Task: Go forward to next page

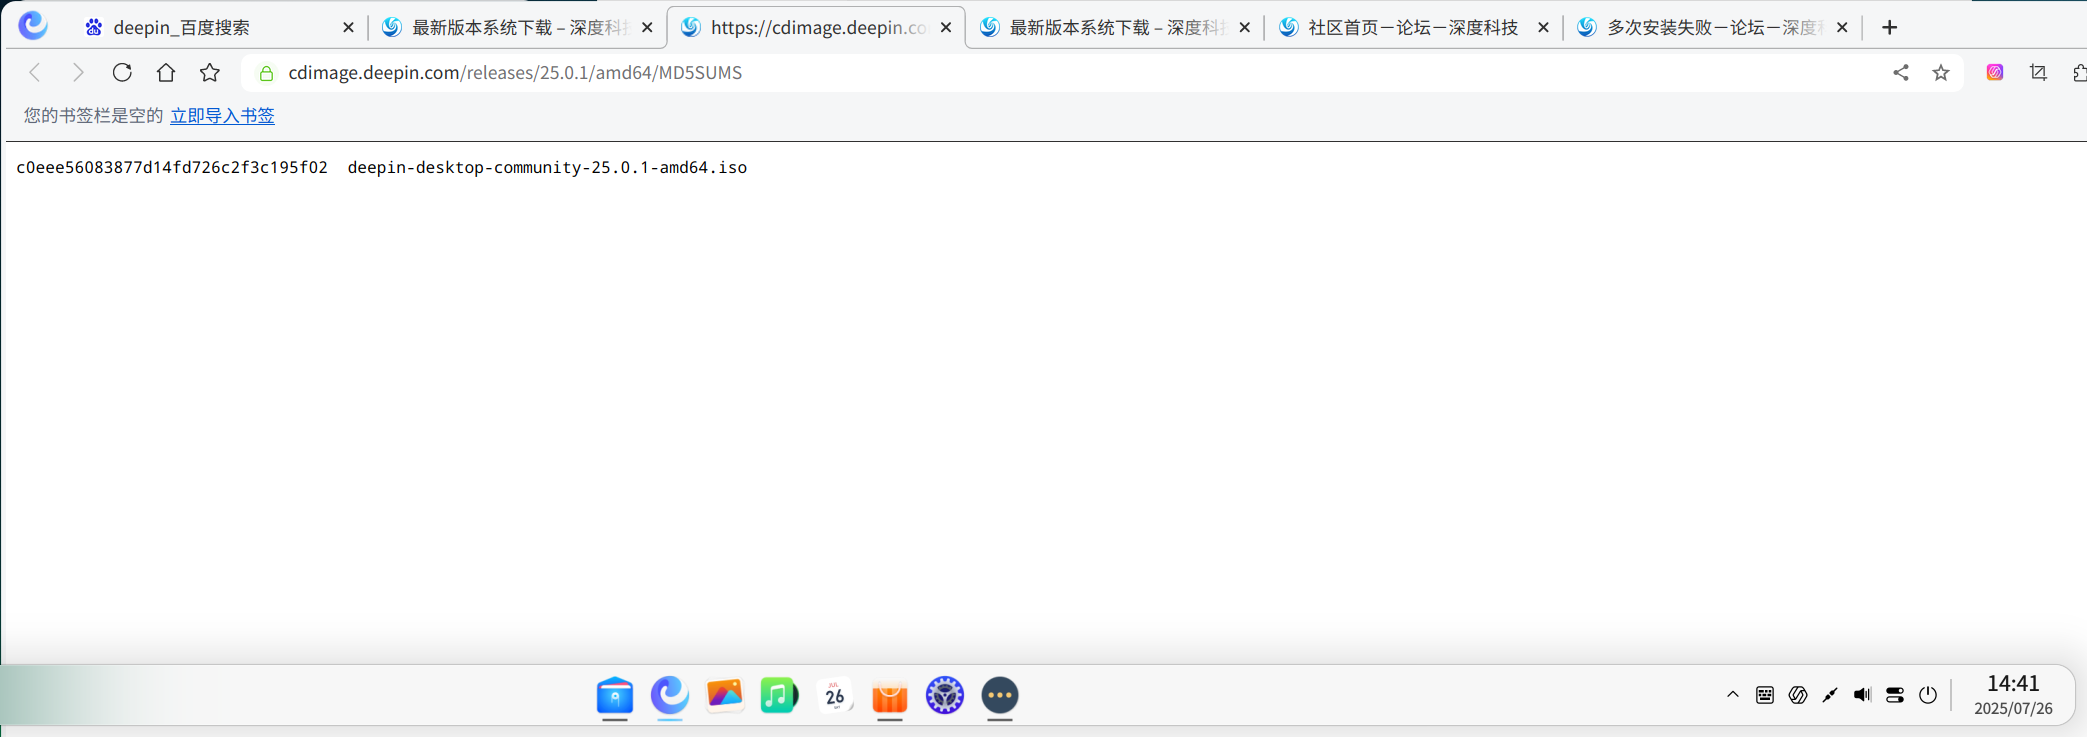Action: [x=78, y=72]
